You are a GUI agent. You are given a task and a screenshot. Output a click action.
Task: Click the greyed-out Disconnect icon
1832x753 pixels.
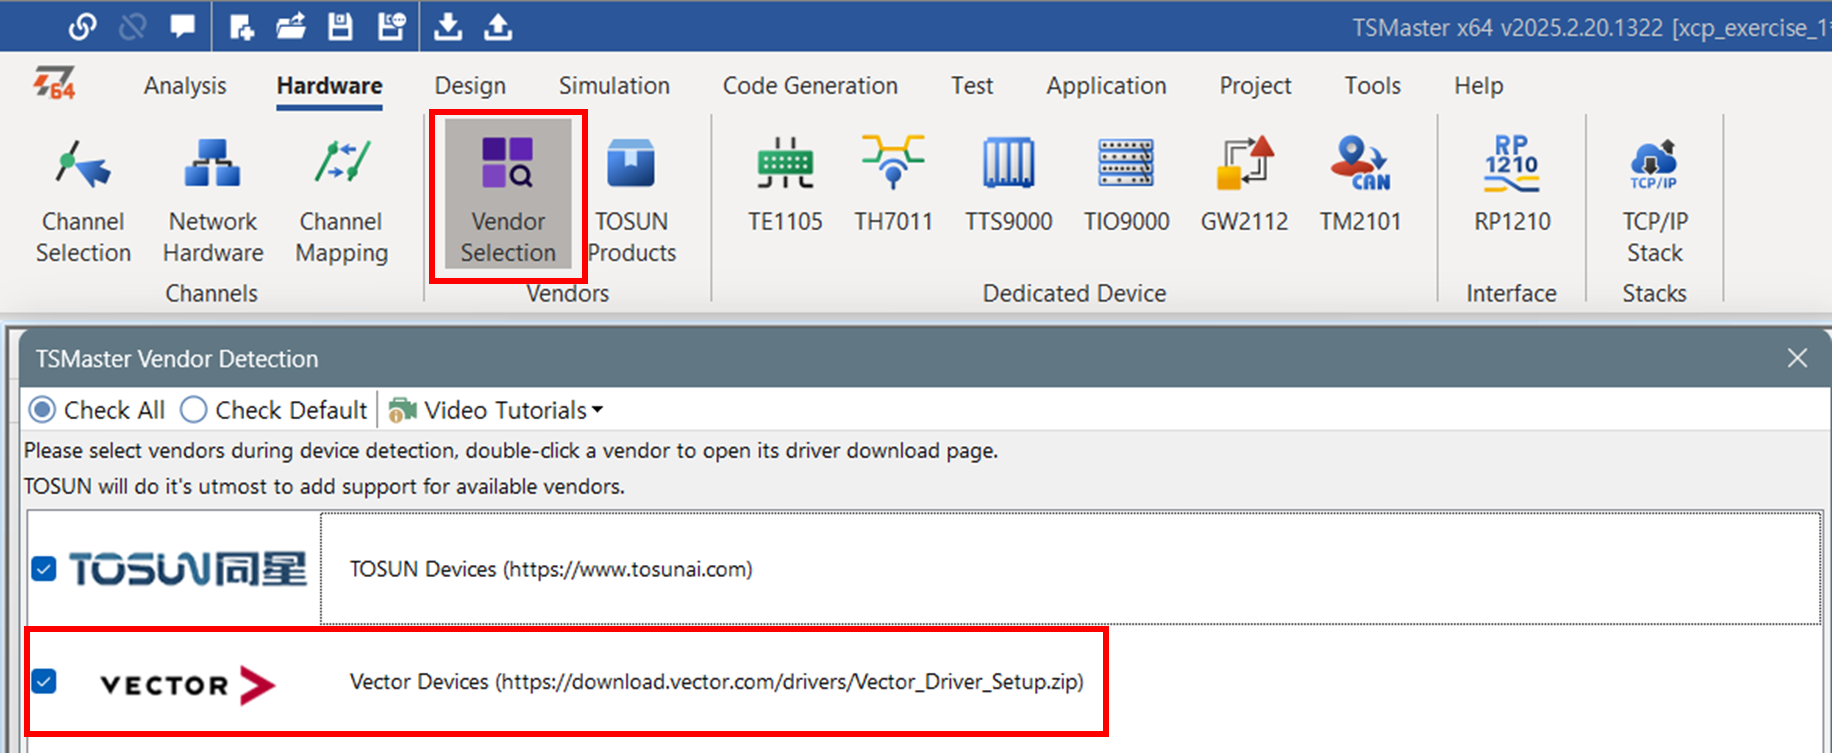coord(132,26)
